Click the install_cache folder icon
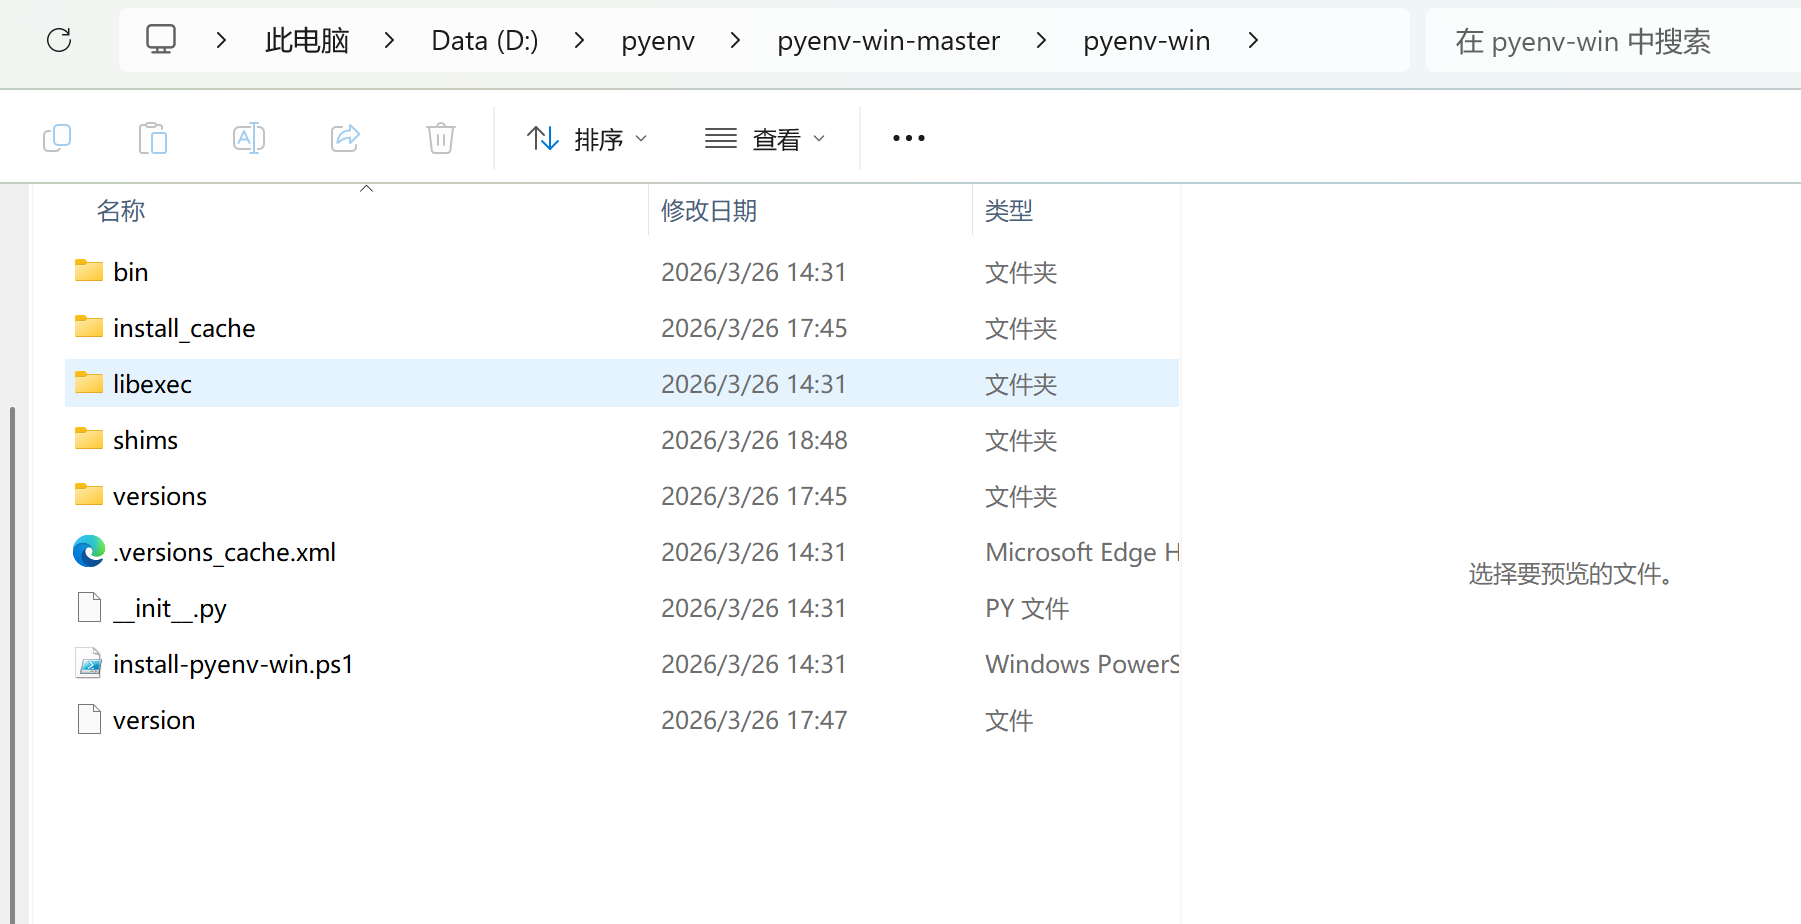 [89, 327]
